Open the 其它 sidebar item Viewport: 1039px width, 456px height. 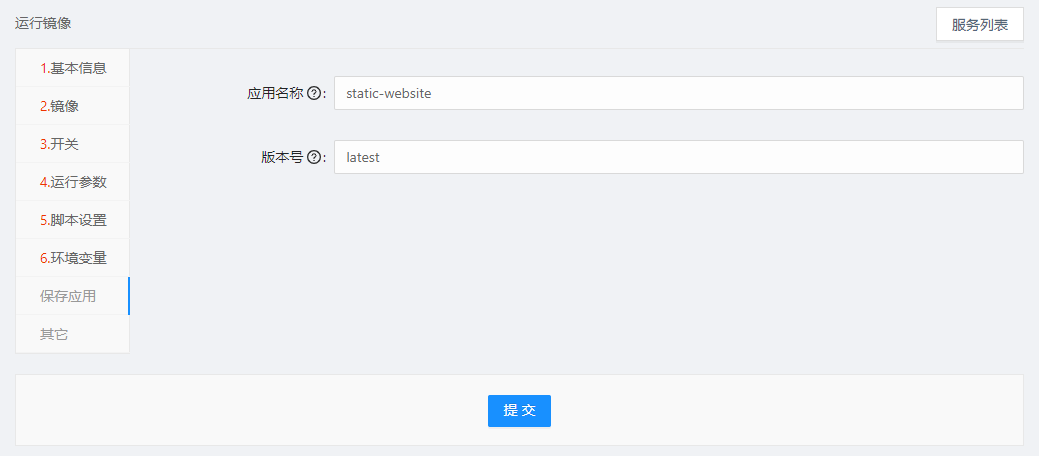click(x=54, y=334)
